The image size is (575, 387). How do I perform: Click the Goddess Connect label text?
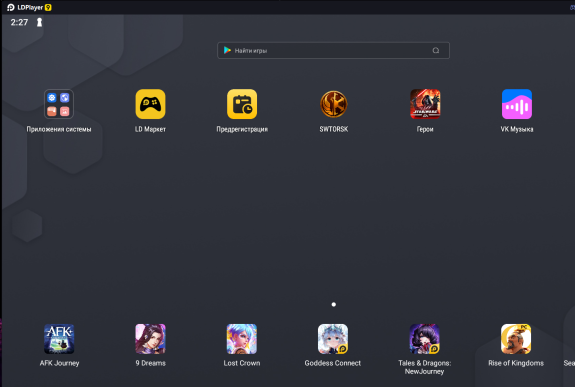pyautogui.click(x=333, y=363)
